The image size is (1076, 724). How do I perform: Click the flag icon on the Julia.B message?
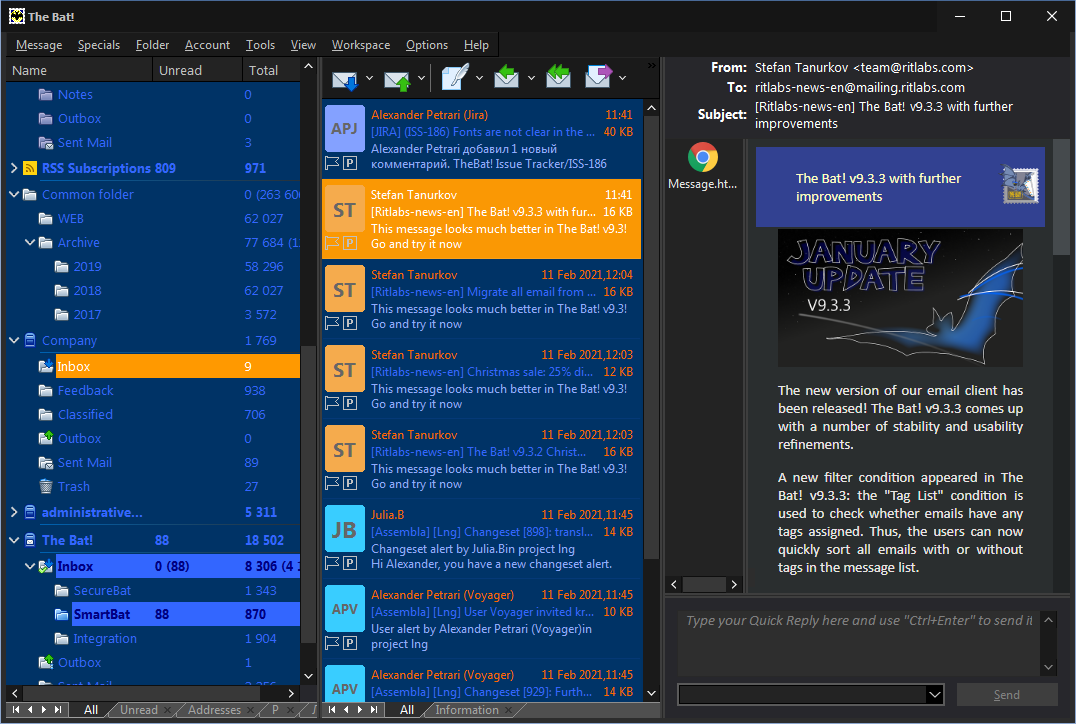point(332,563)
